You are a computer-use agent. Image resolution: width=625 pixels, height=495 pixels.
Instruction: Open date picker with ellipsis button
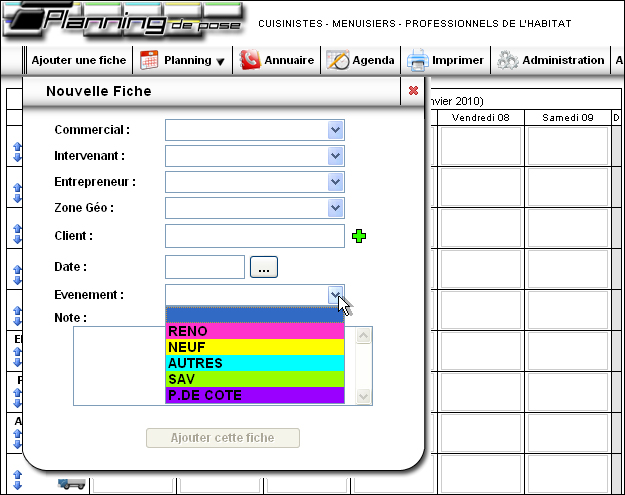[264, 267]
